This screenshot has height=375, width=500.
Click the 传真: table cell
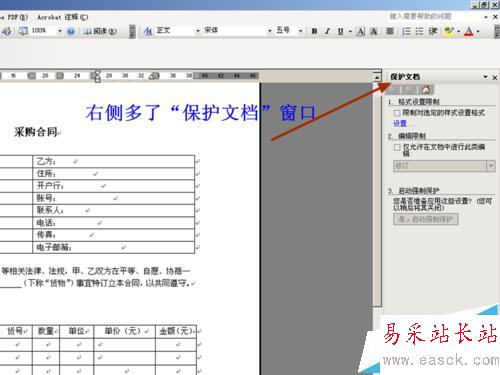pyautogui.click(x=113, y=235)
